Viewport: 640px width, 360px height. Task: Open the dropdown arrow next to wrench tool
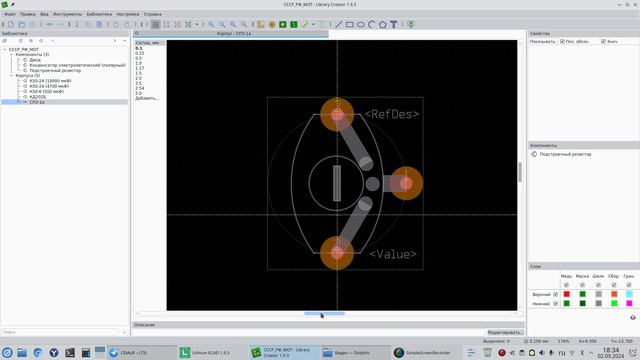pos(313,24)
